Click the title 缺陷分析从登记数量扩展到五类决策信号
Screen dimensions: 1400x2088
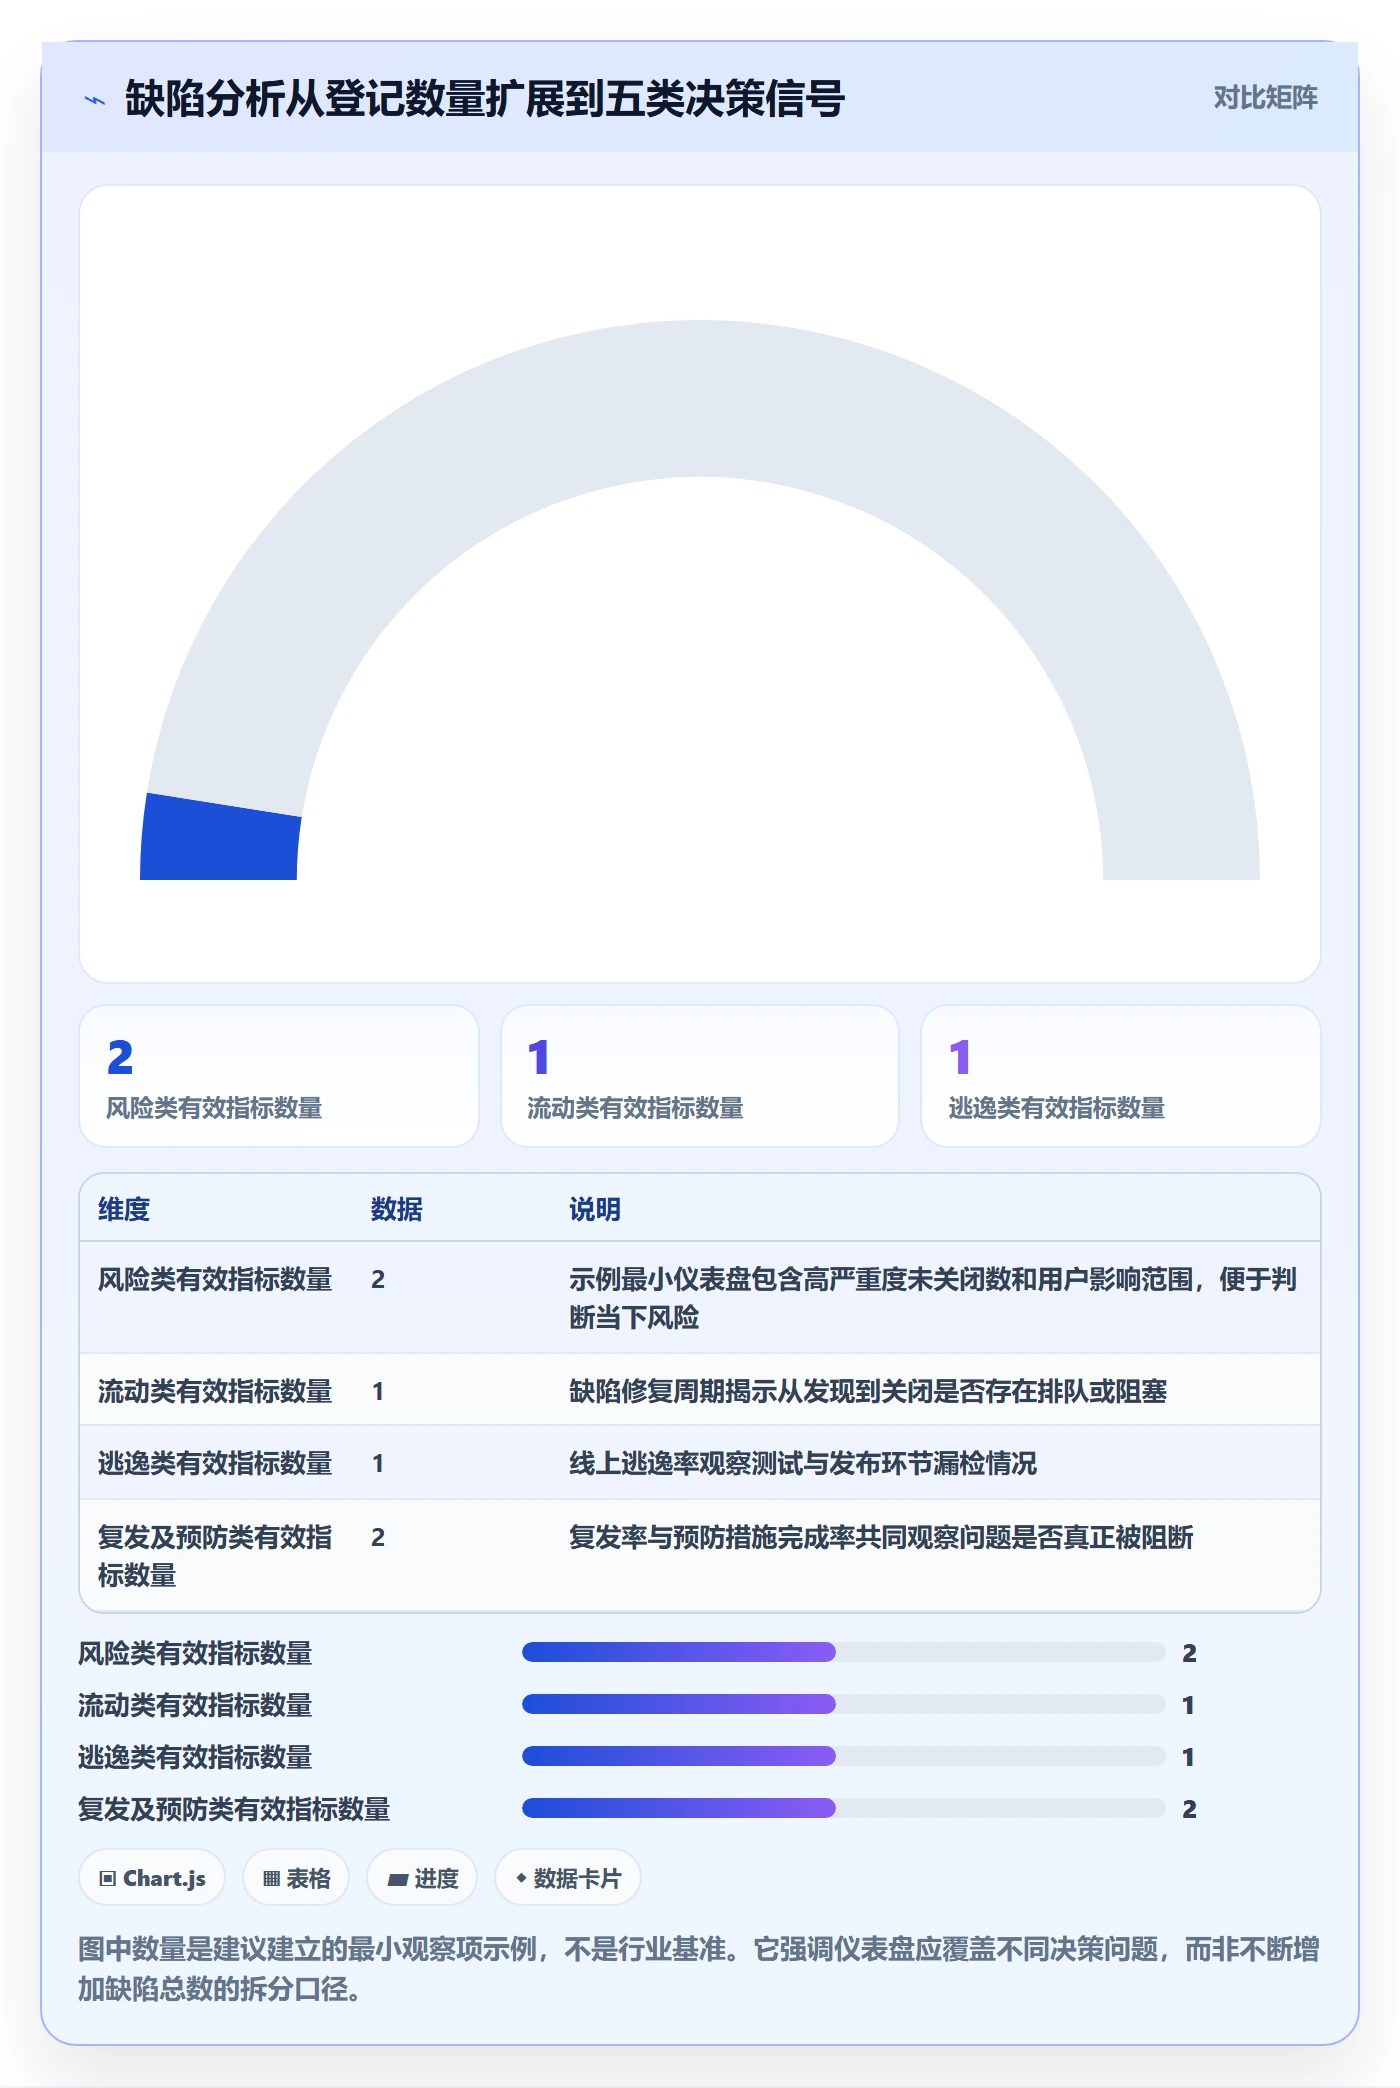485,99
